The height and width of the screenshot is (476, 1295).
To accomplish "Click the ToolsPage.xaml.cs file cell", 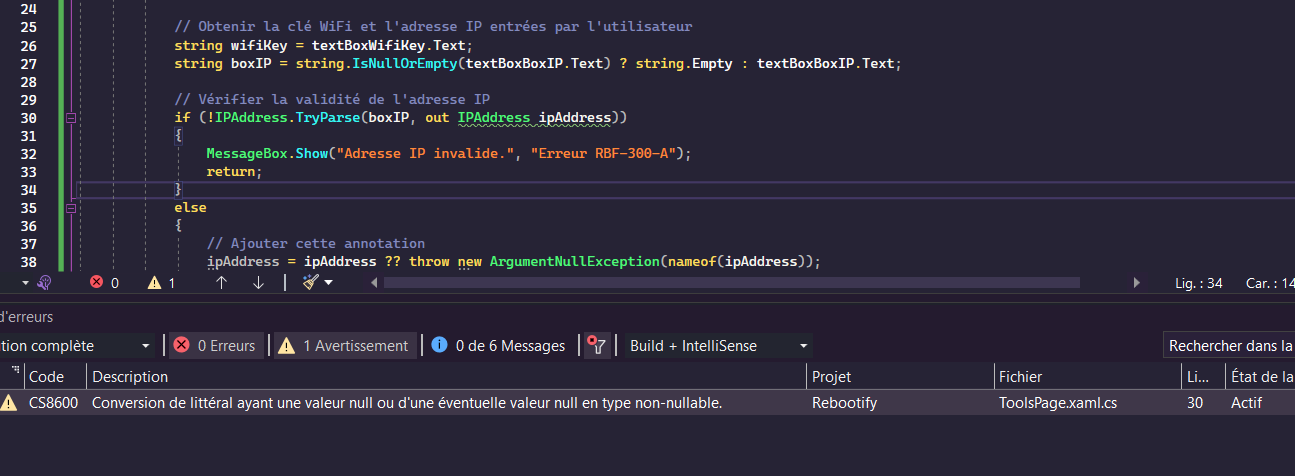I will (x=1058, y=403).
